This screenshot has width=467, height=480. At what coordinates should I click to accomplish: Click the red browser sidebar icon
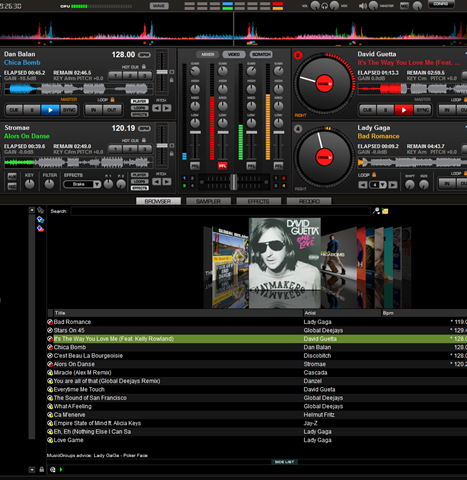40,229
